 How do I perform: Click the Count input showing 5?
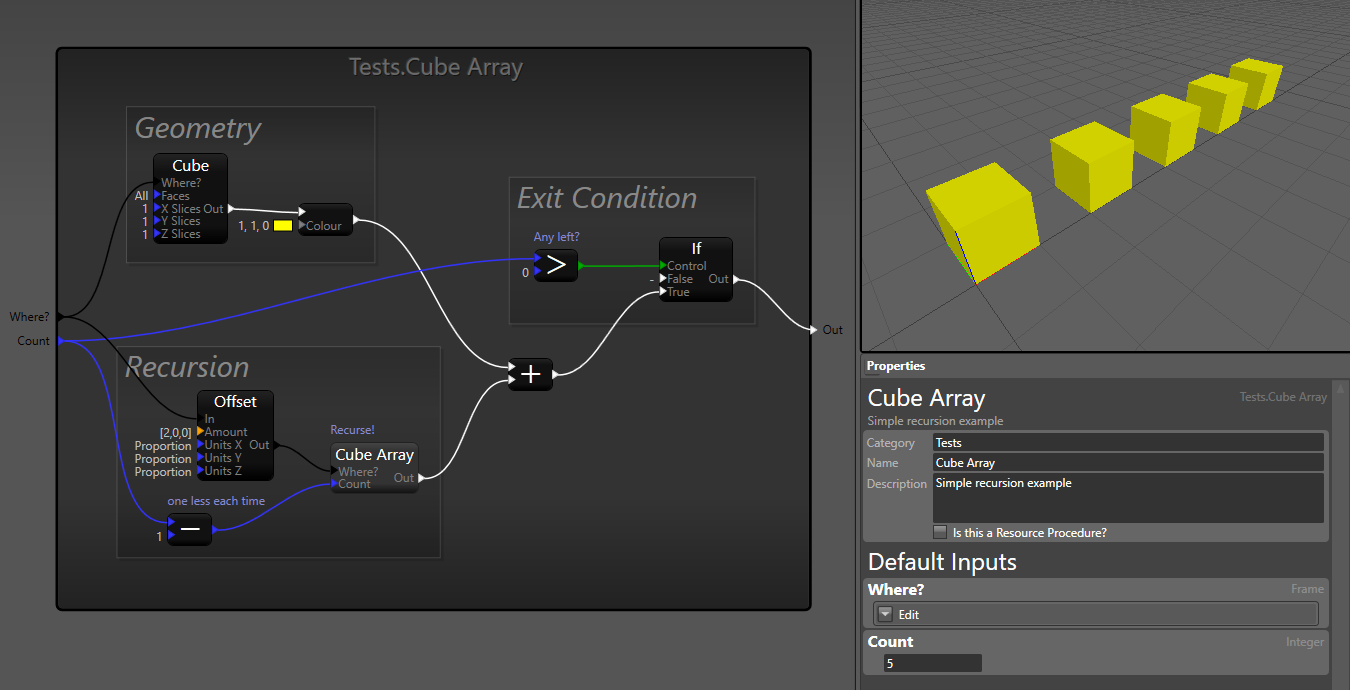coord(932,662)
